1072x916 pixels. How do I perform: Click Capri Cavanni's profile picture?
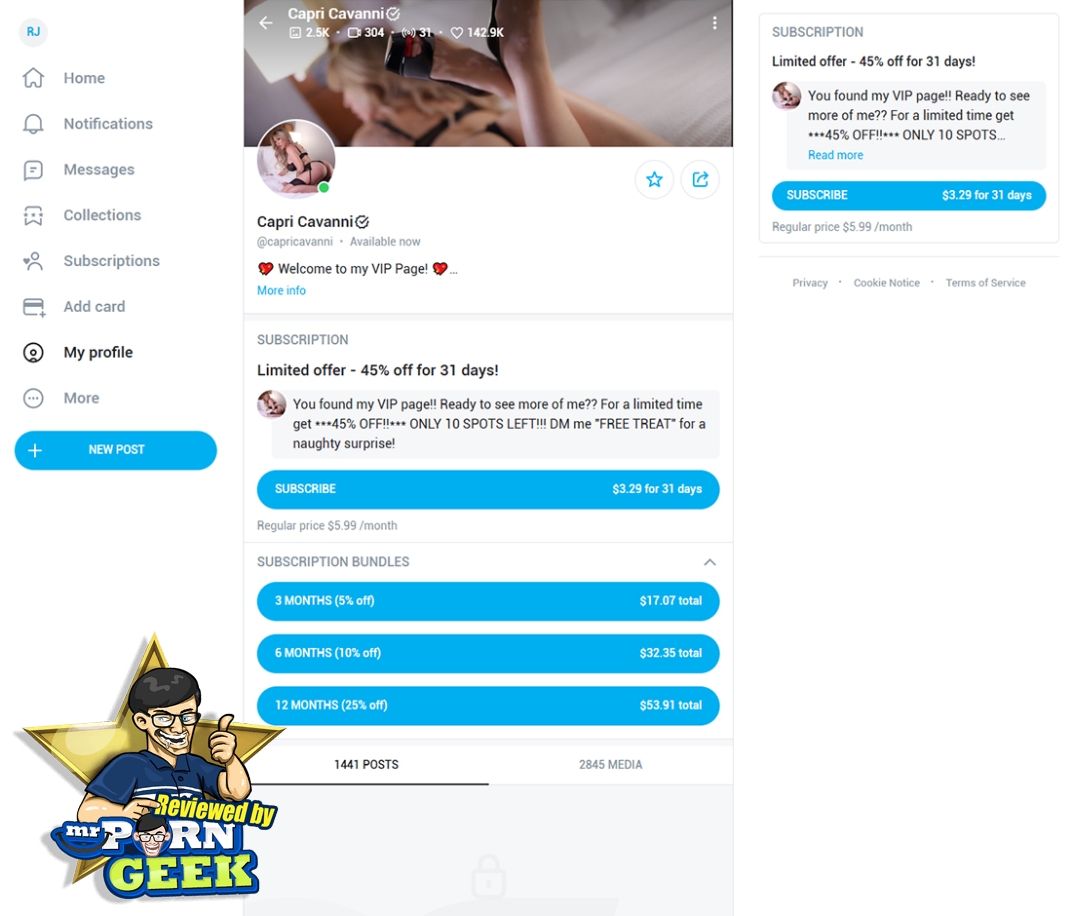coord(295,159)
